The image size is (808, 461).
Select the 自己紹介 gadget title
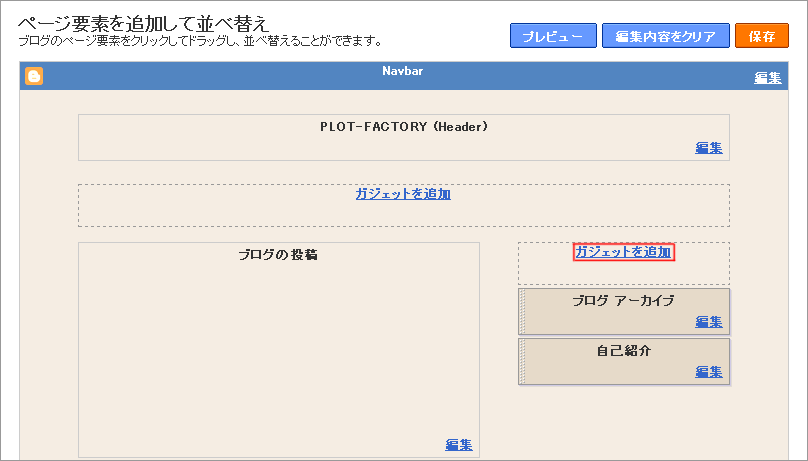pyautogui.click(x=624, y=351)
